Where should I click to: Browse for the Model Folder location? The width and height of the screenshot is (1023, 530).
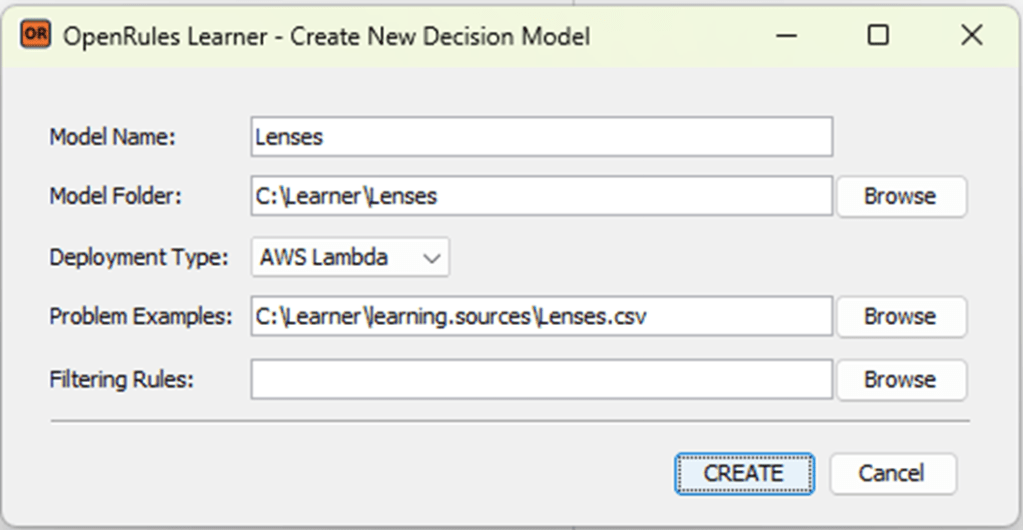pos(900,196)
